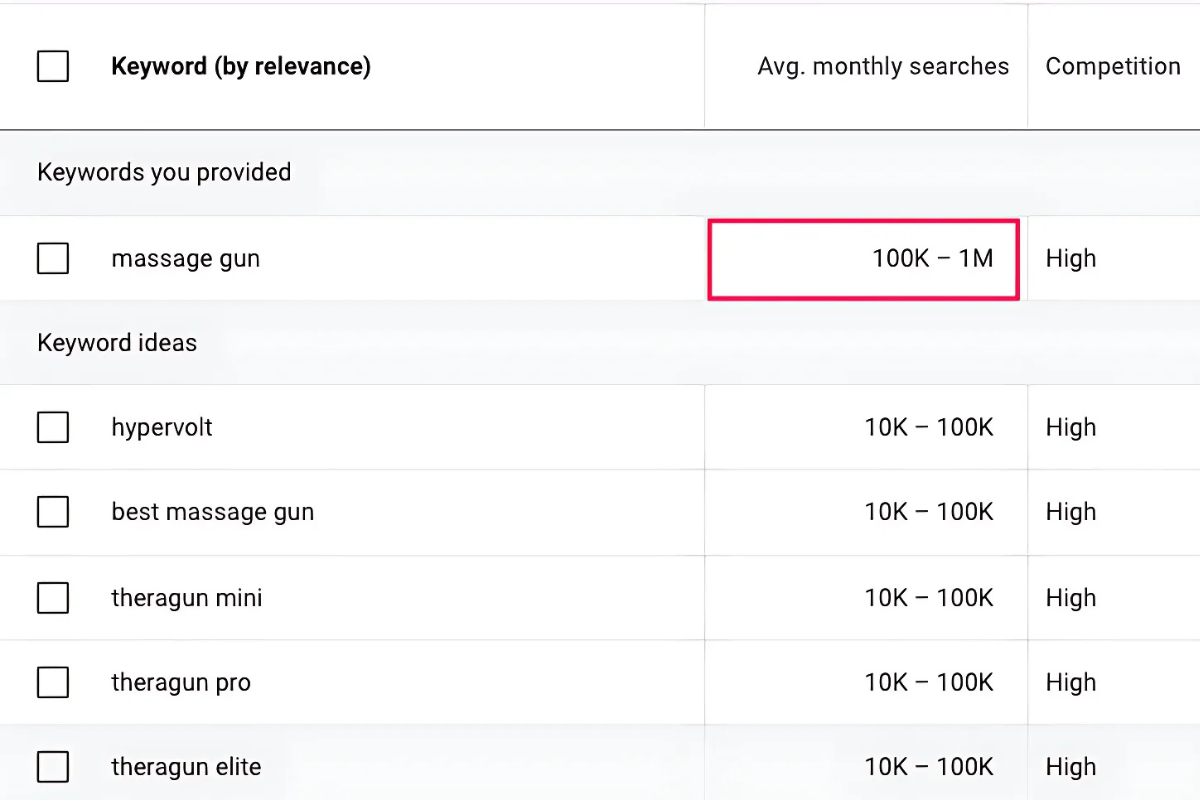
Task: Check the theragun mini row box
Action: [x=53, y=598]
